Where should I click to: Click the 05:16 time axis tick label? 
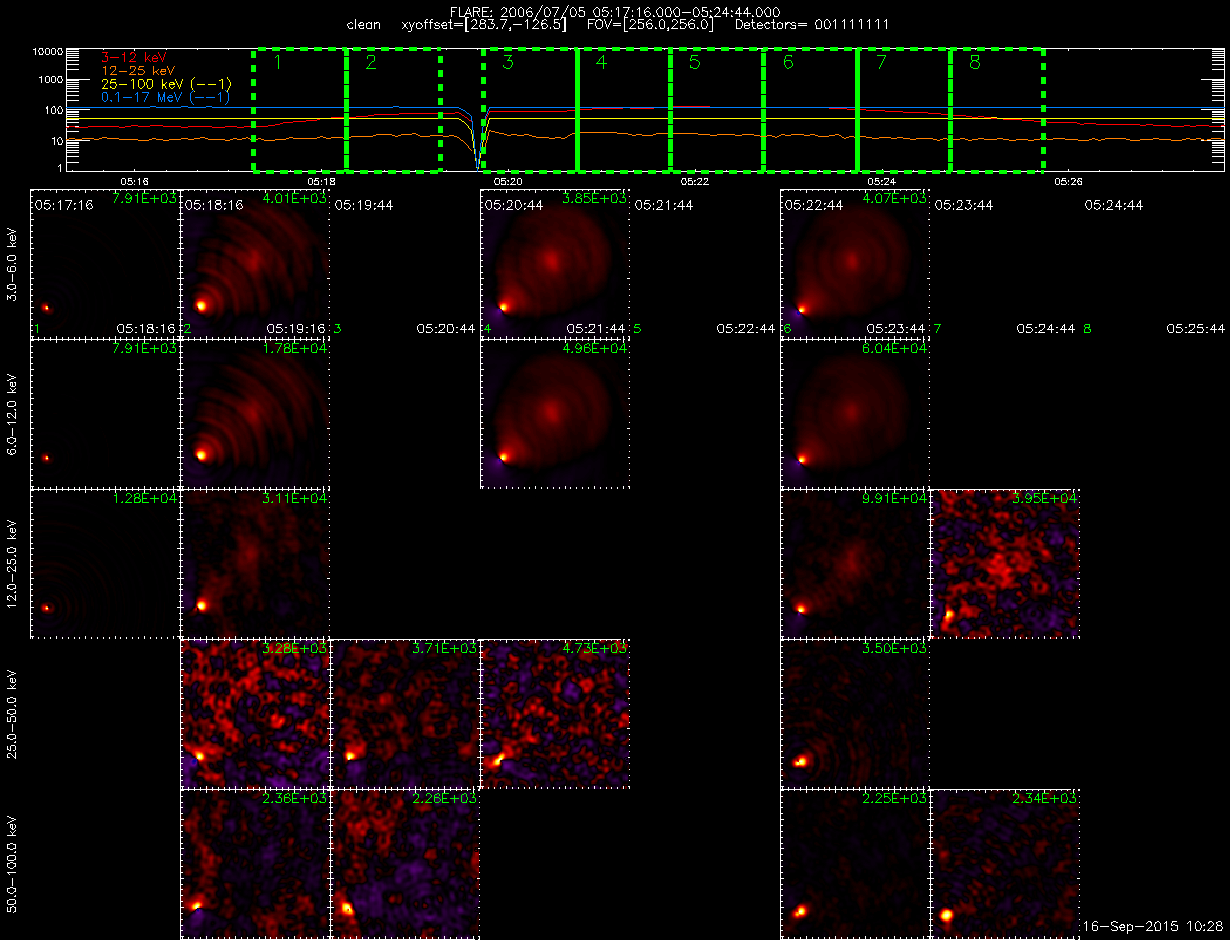[x=134, y=181]
